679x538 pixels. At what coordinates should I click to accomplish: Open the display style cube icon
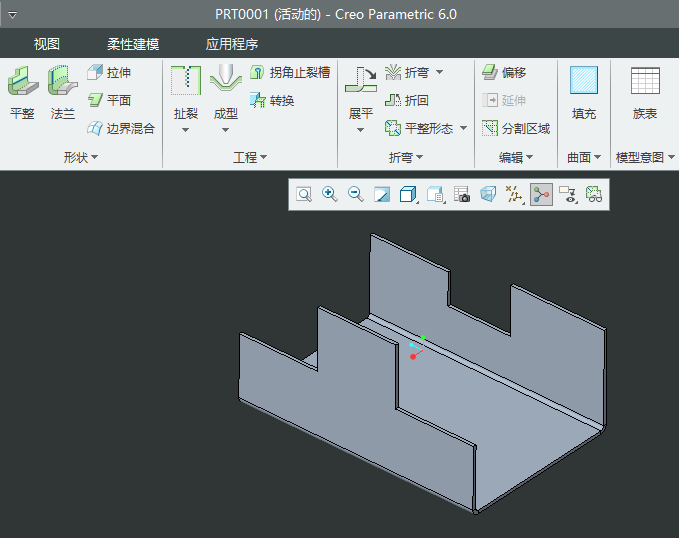click(408, 194)
